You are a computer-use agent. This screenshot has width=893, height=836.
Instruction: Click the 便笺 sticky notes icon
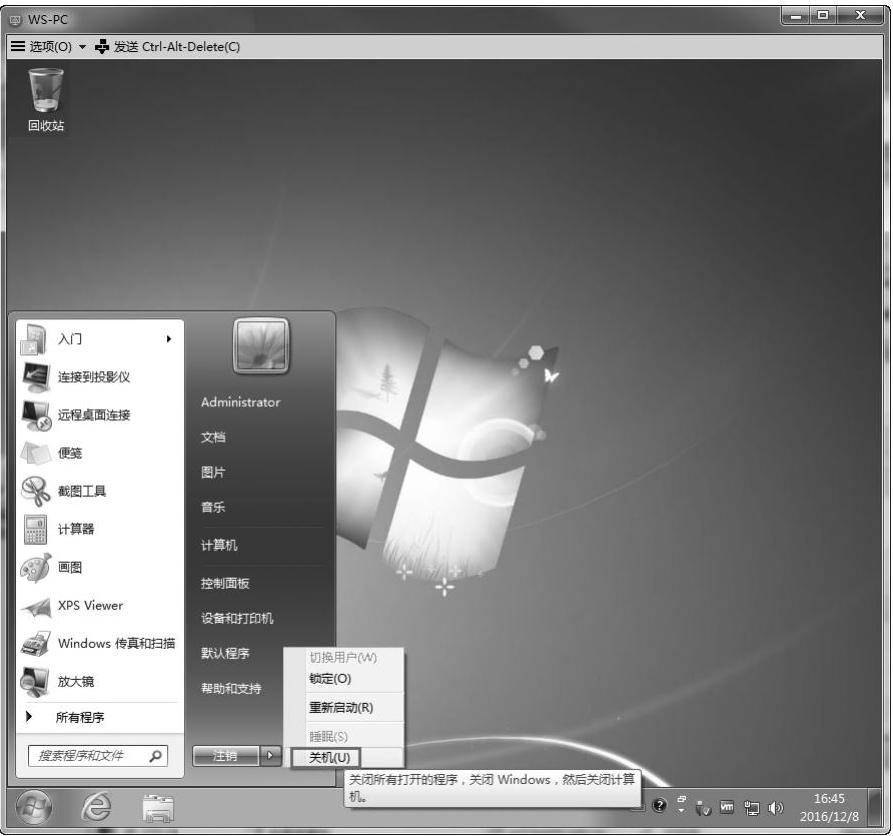(35, 453)
